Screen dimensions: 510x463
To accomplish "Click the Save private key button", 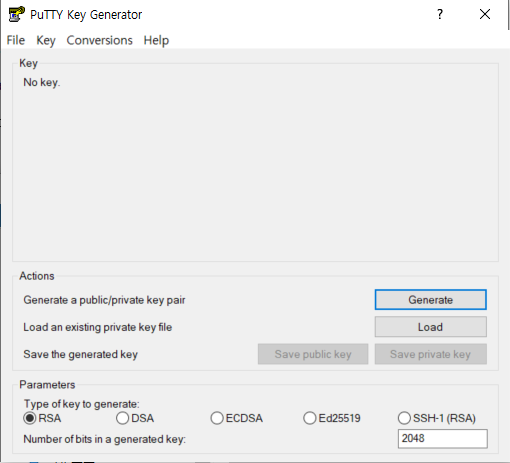I will point(430,354).
